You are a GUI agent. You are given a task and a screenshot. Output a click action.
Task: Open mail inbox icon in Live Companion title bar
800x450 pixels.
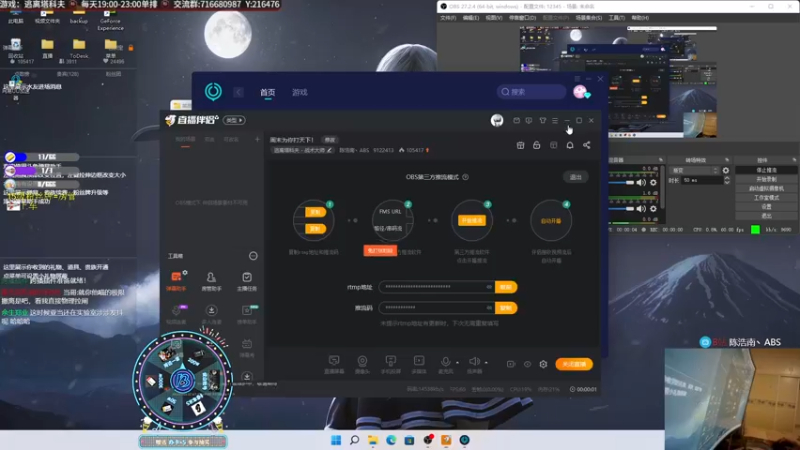516,120
